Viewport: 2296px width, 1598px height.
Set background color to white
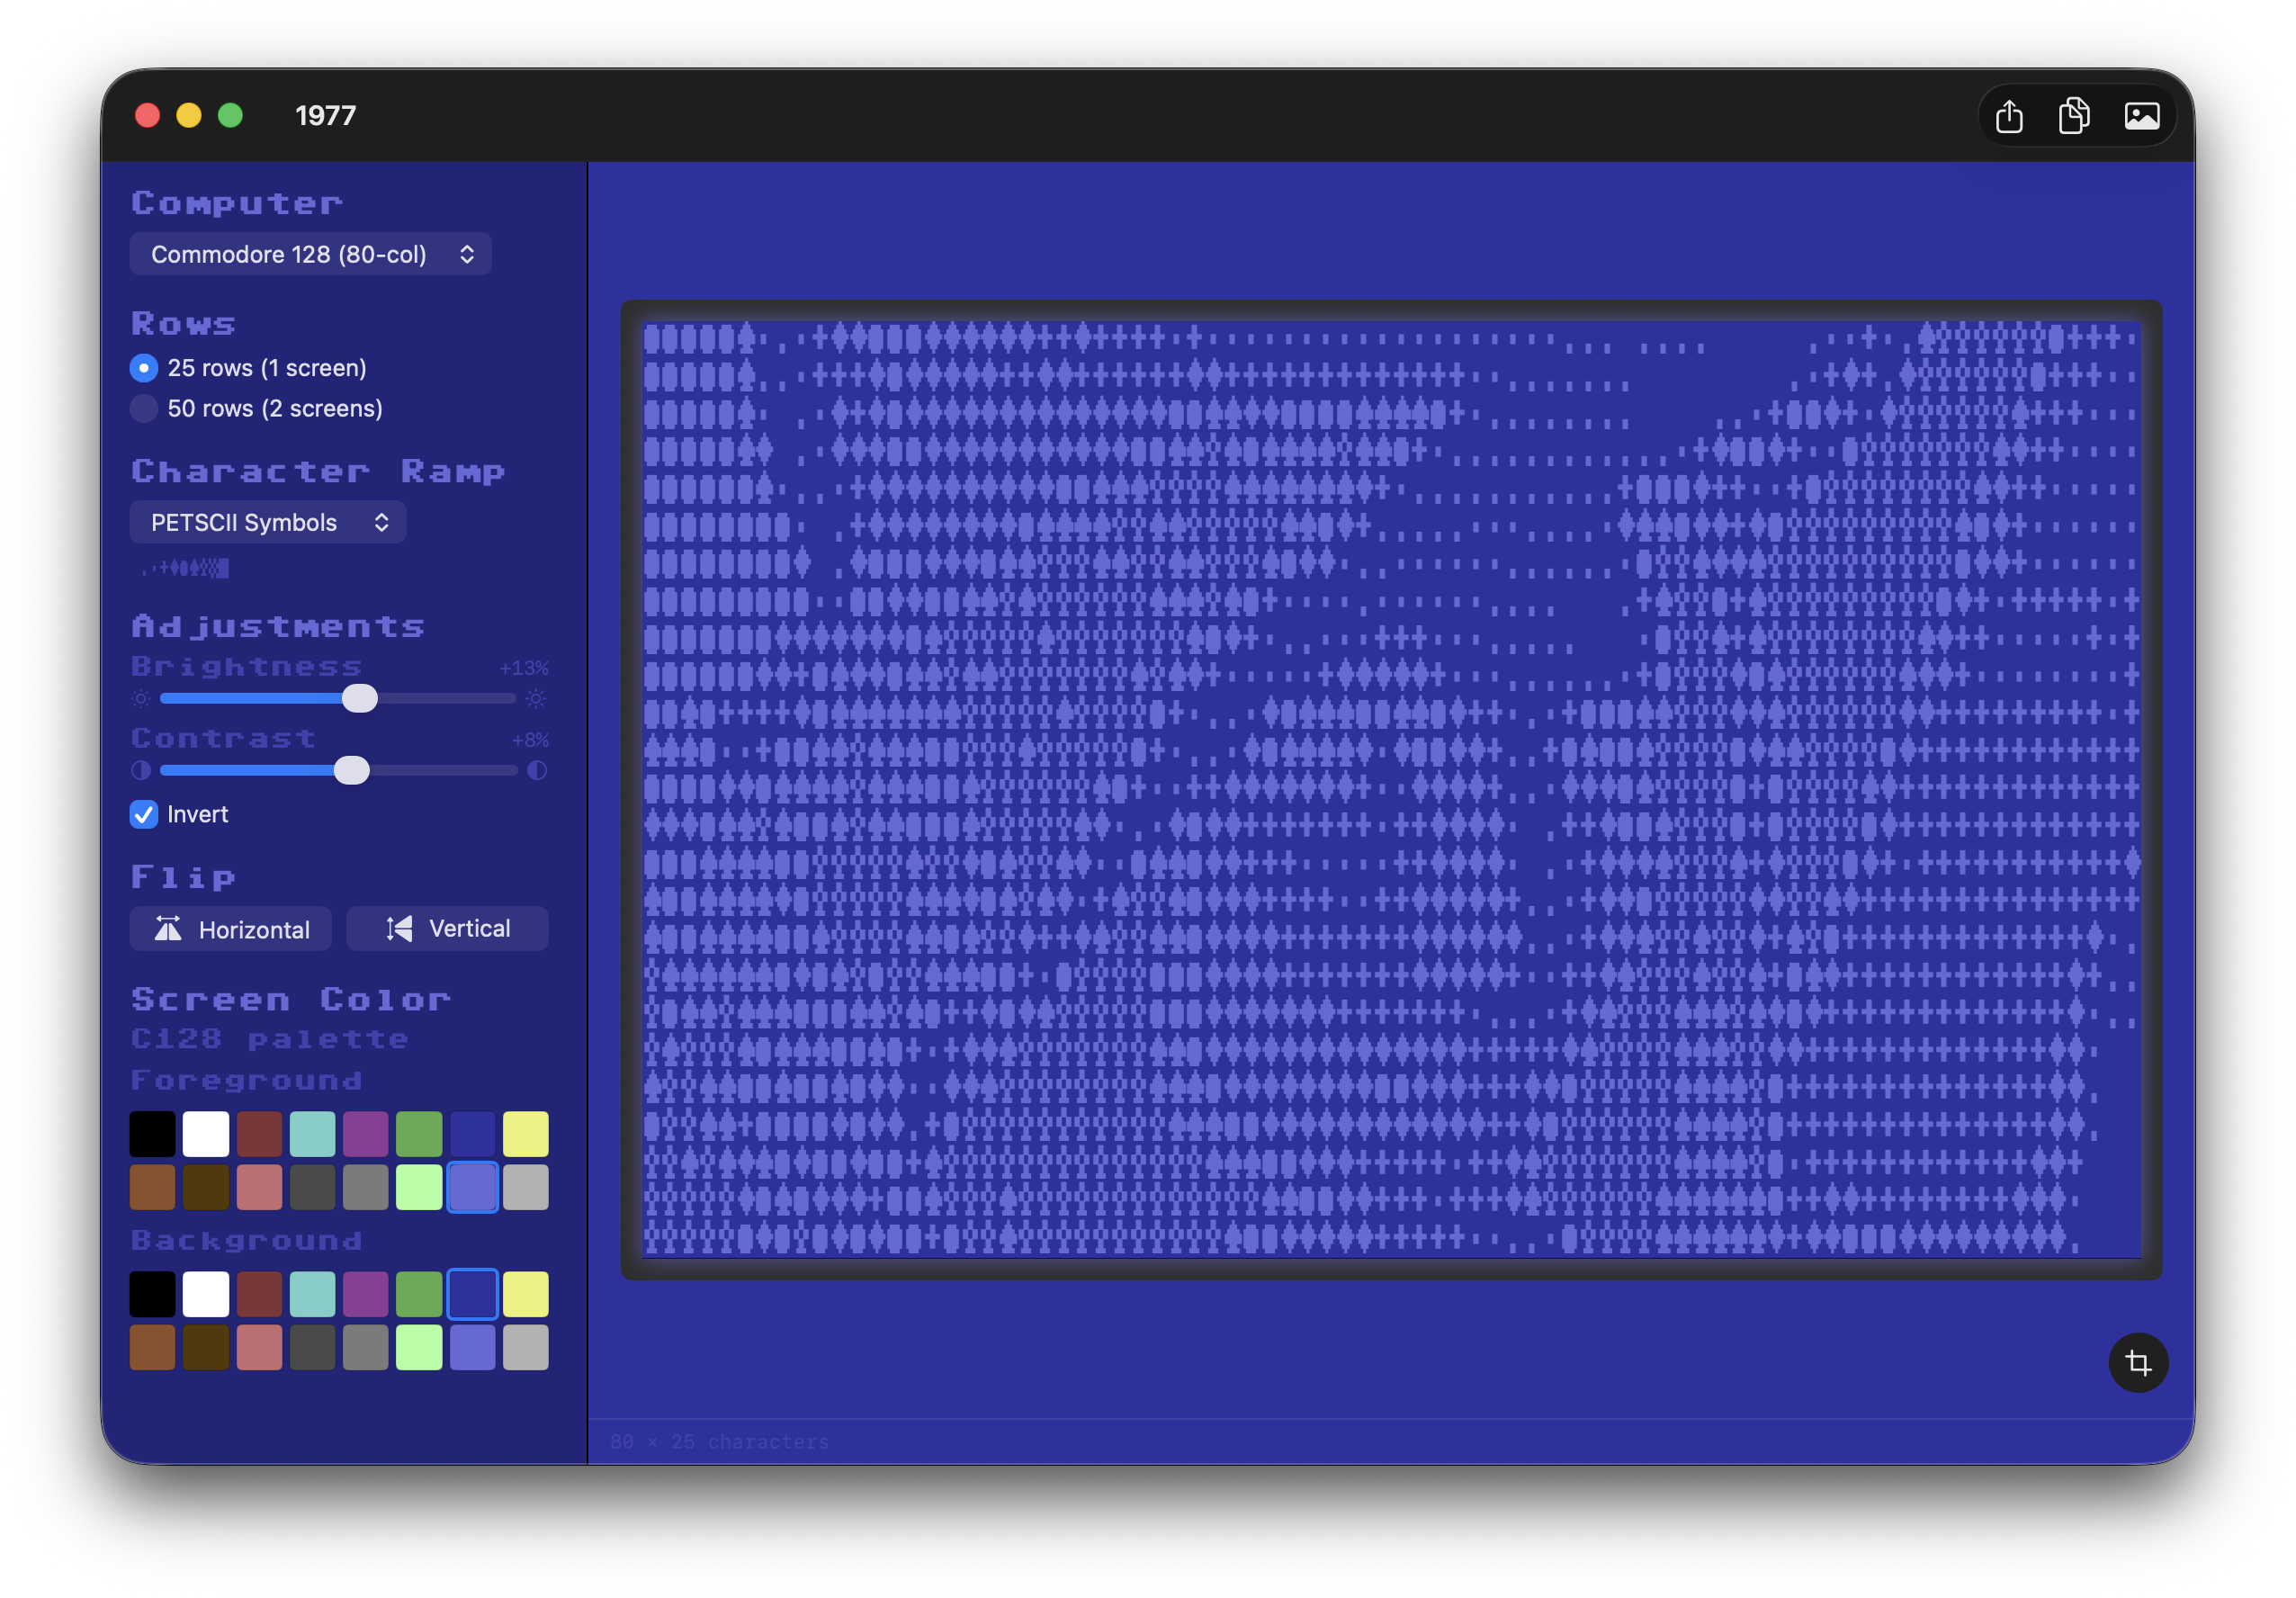(206, 1294)
